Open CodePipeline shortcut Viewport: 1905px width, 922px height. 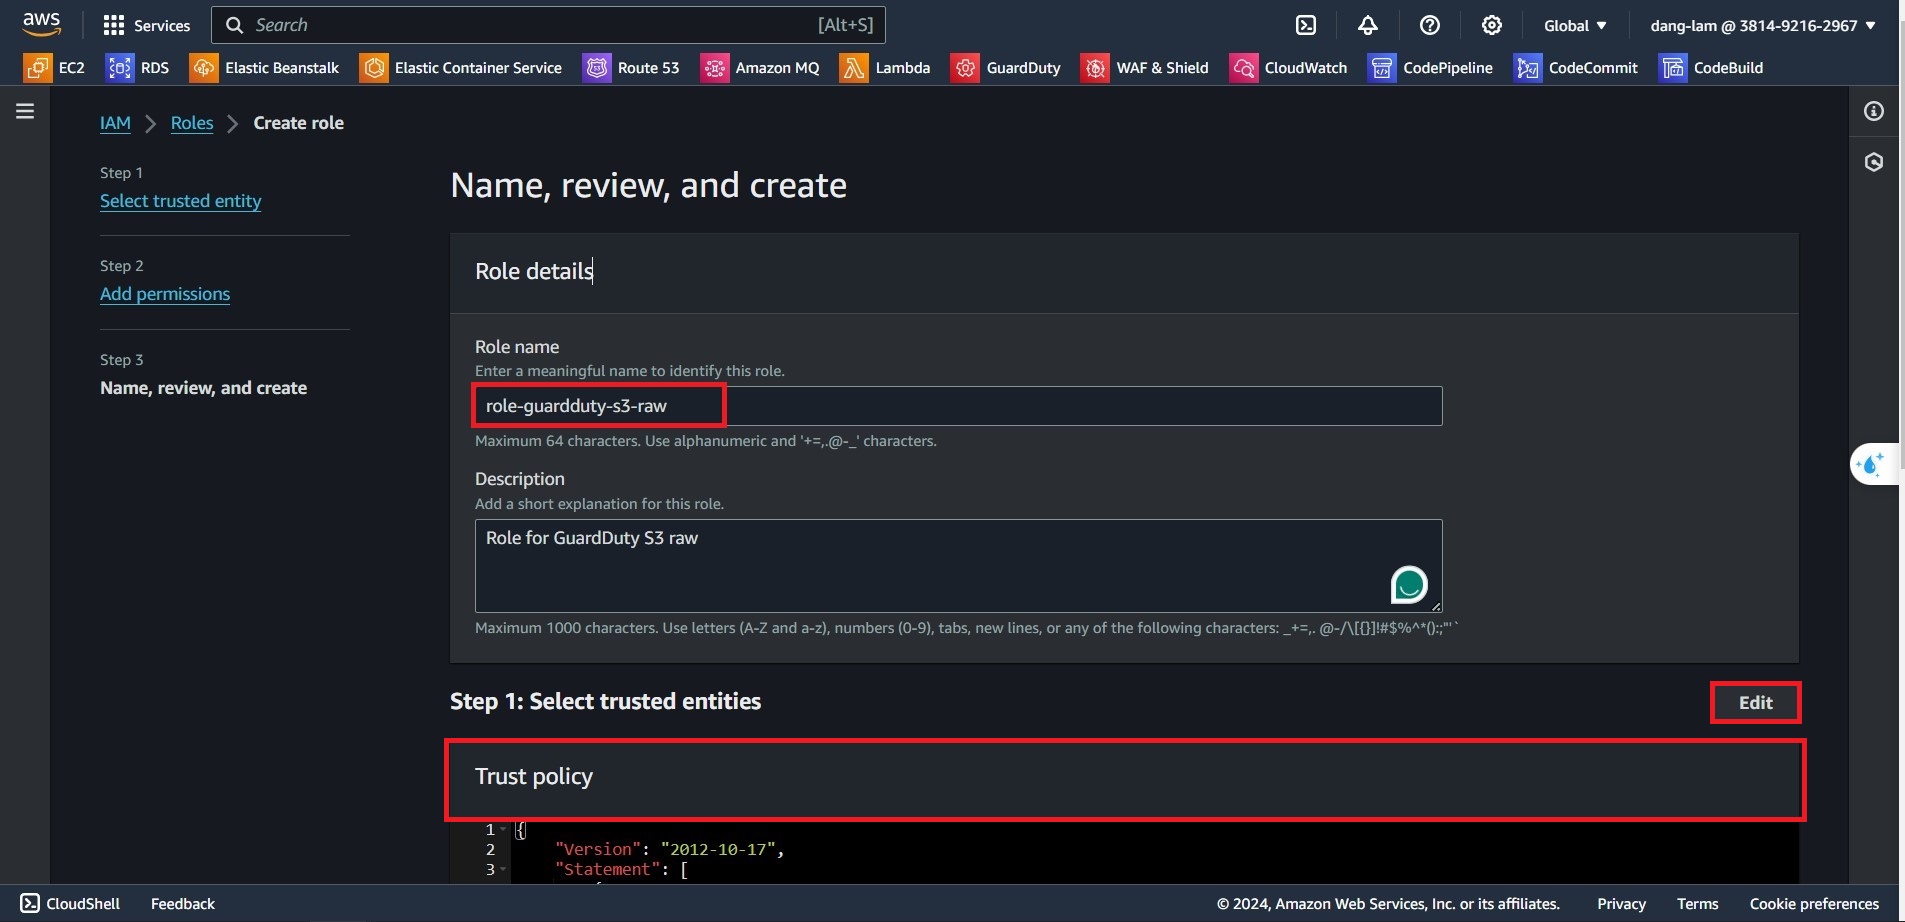point(1430,68)
